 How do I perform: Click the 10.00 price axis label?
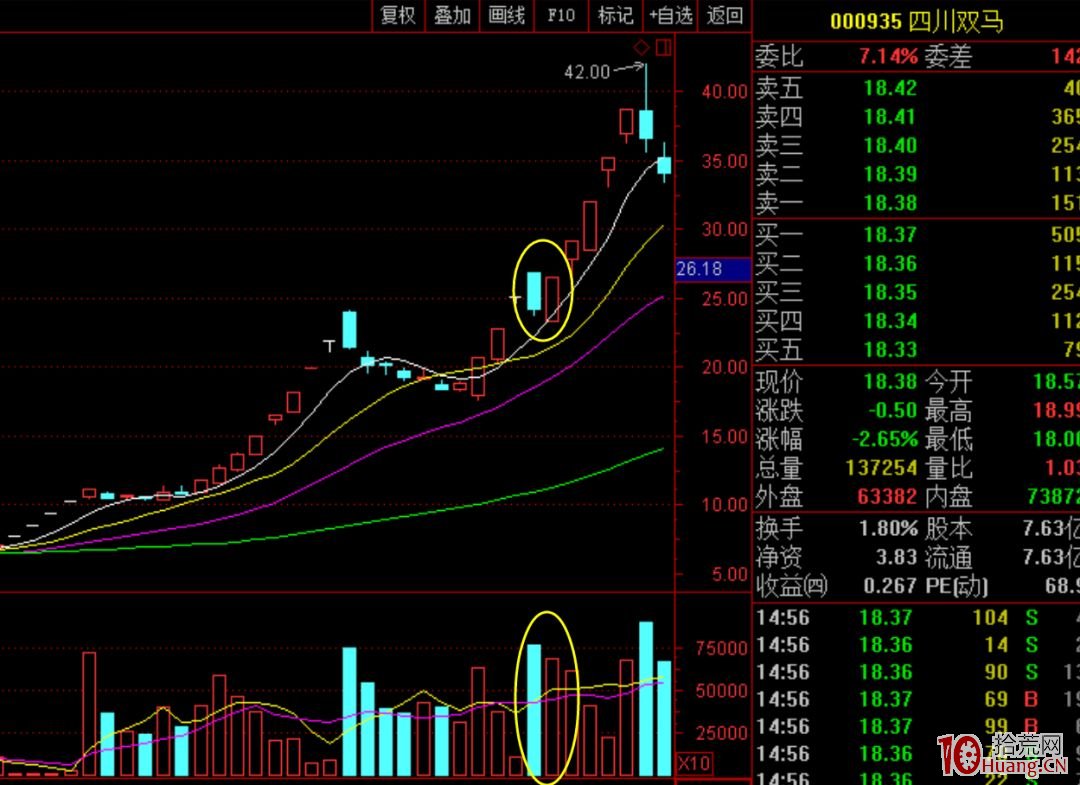coord(725,505)
